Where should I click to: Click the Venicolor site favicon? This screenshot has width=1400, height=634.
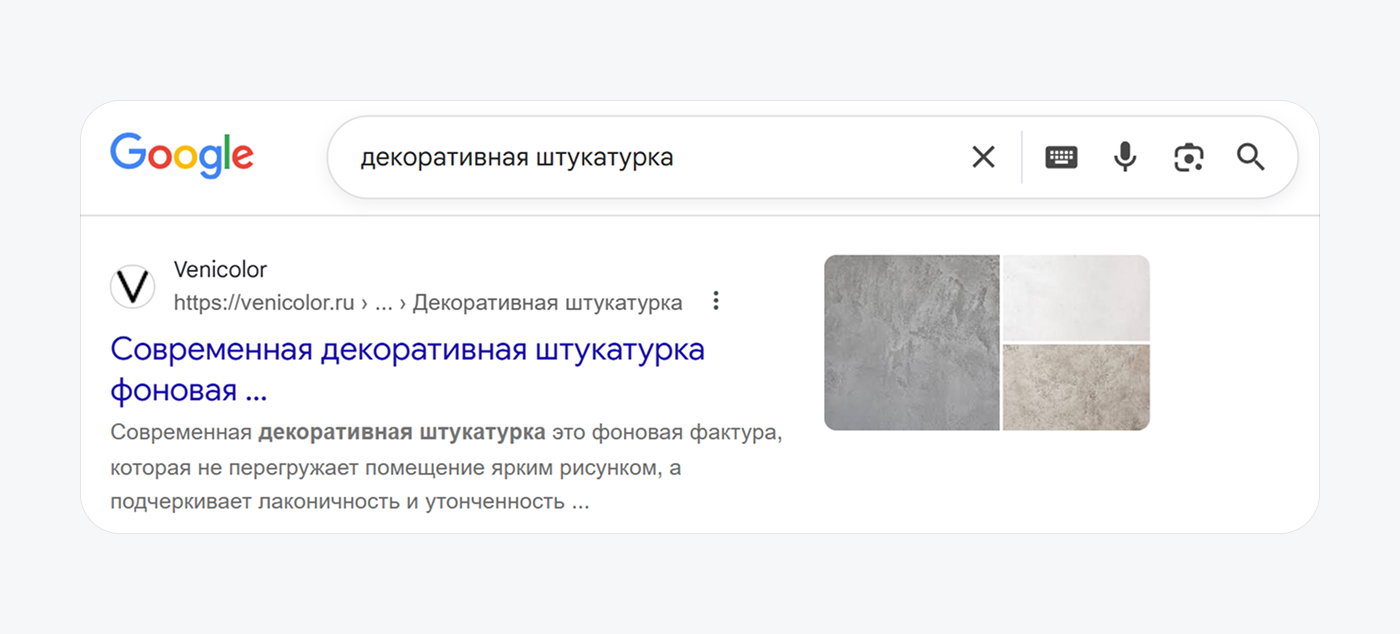pos(132,286)
